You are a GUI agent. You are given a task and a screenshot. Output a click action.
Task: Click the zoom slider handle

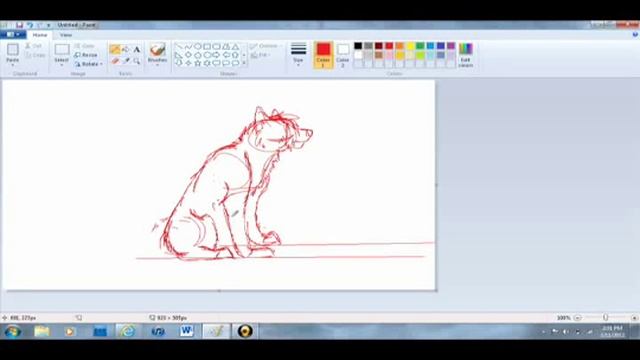click(x=605, y=318)
